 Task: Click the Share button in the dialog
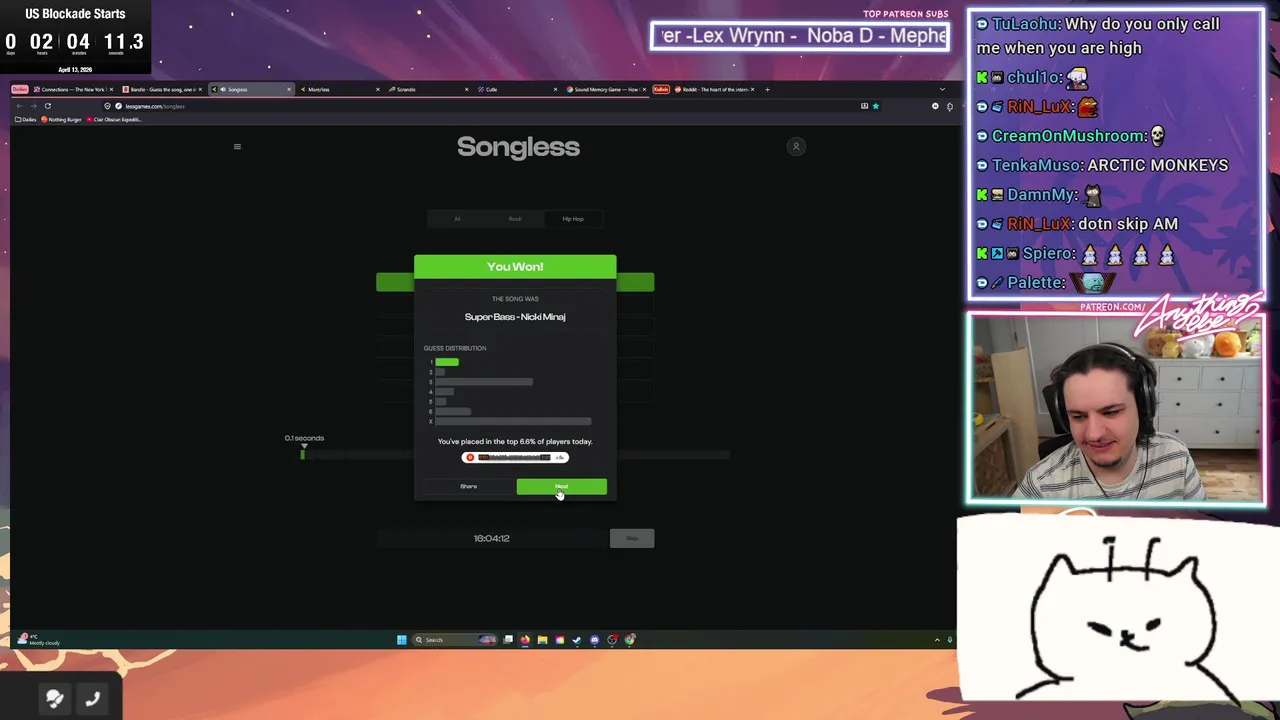(468, 486)
